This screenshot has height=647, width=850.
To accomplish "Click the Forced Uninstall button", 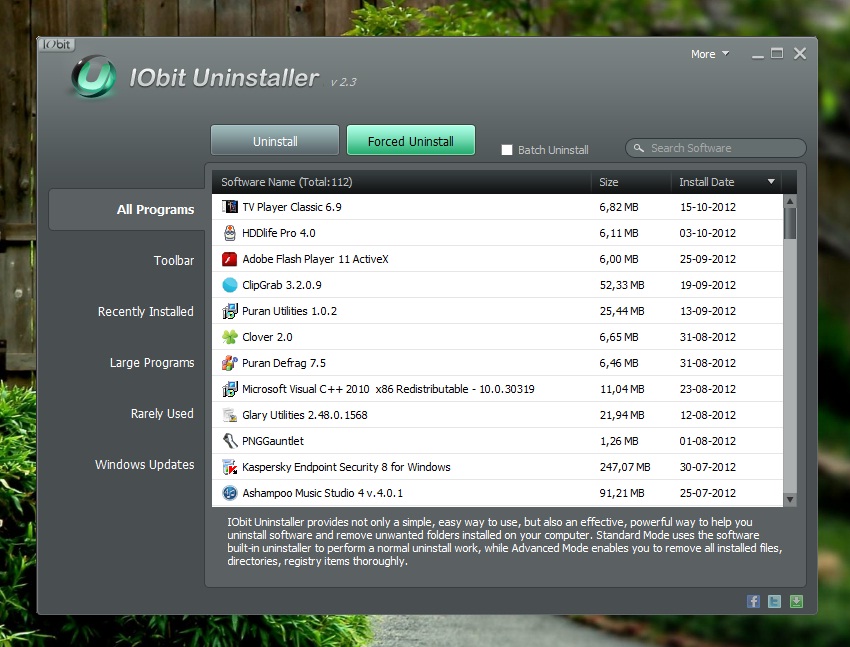I will pos(411,140).
